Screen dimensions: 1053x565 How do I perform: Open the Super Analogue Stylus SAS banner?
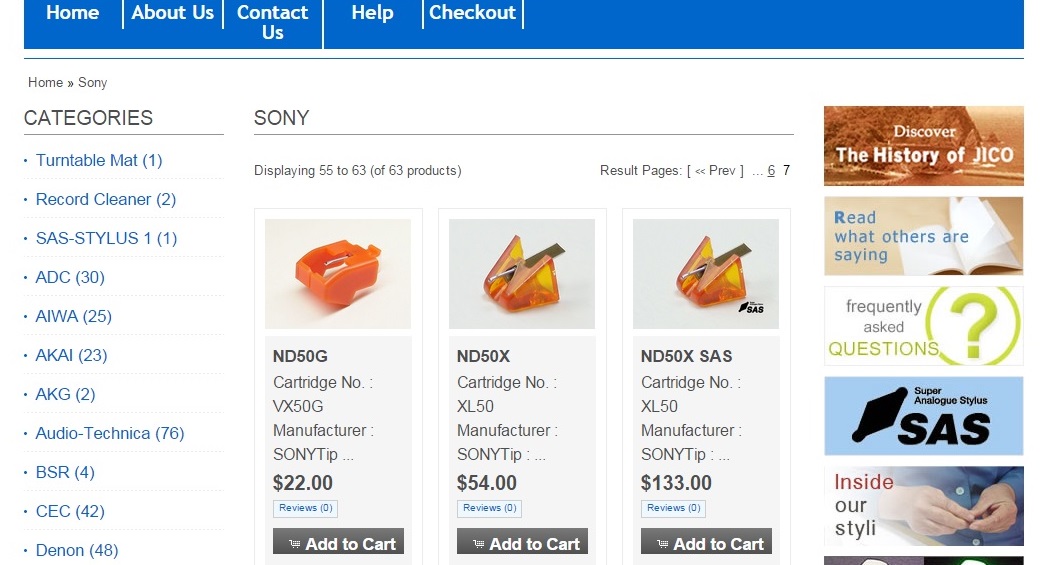[923, 416]
